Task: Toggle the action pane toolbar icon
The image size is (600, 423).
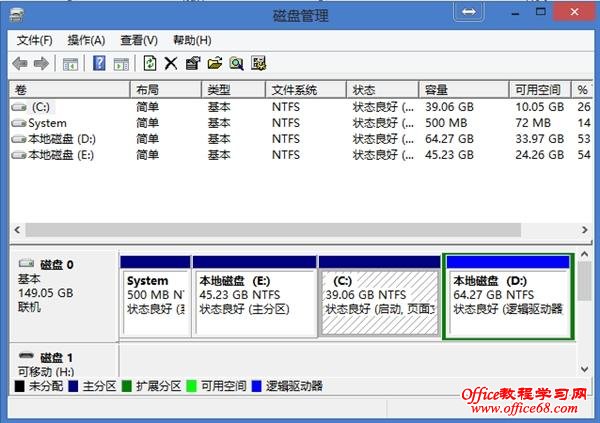Action: [x=121, y=64]
